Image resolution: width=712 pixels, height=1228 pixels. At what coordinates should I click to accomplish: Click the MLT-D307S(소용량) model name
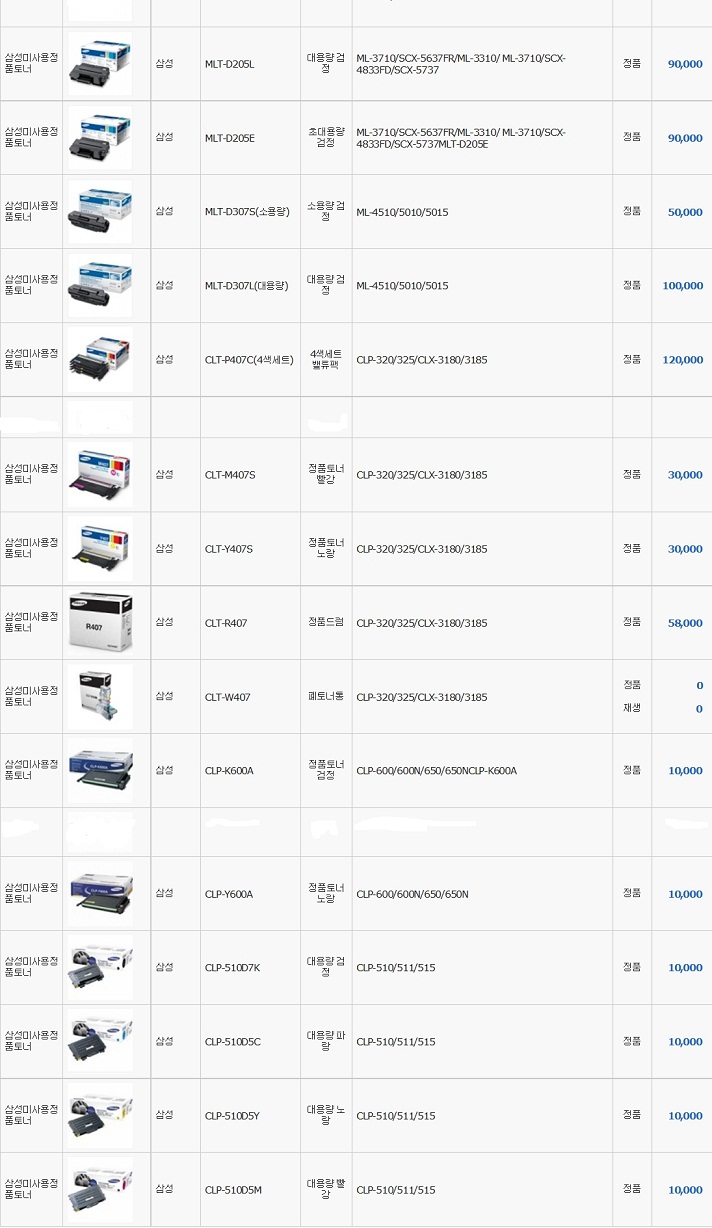pyautogui.click(x=247, y=212)
